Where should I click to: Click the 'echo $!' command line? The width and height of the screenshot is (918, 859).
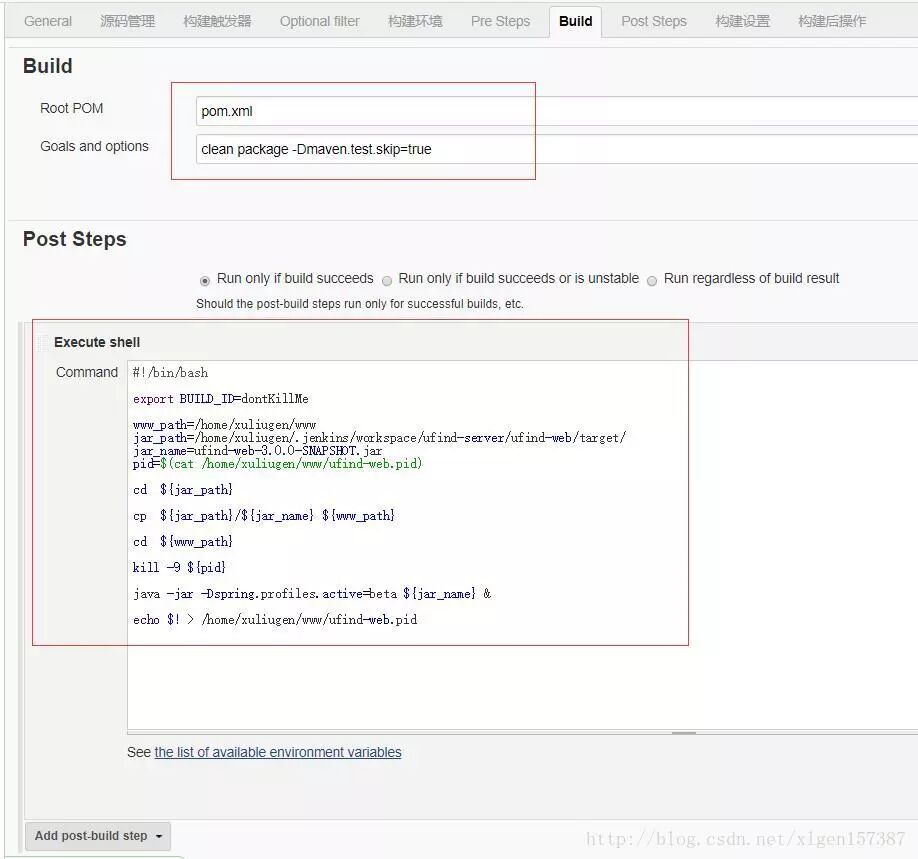[275, 620]
